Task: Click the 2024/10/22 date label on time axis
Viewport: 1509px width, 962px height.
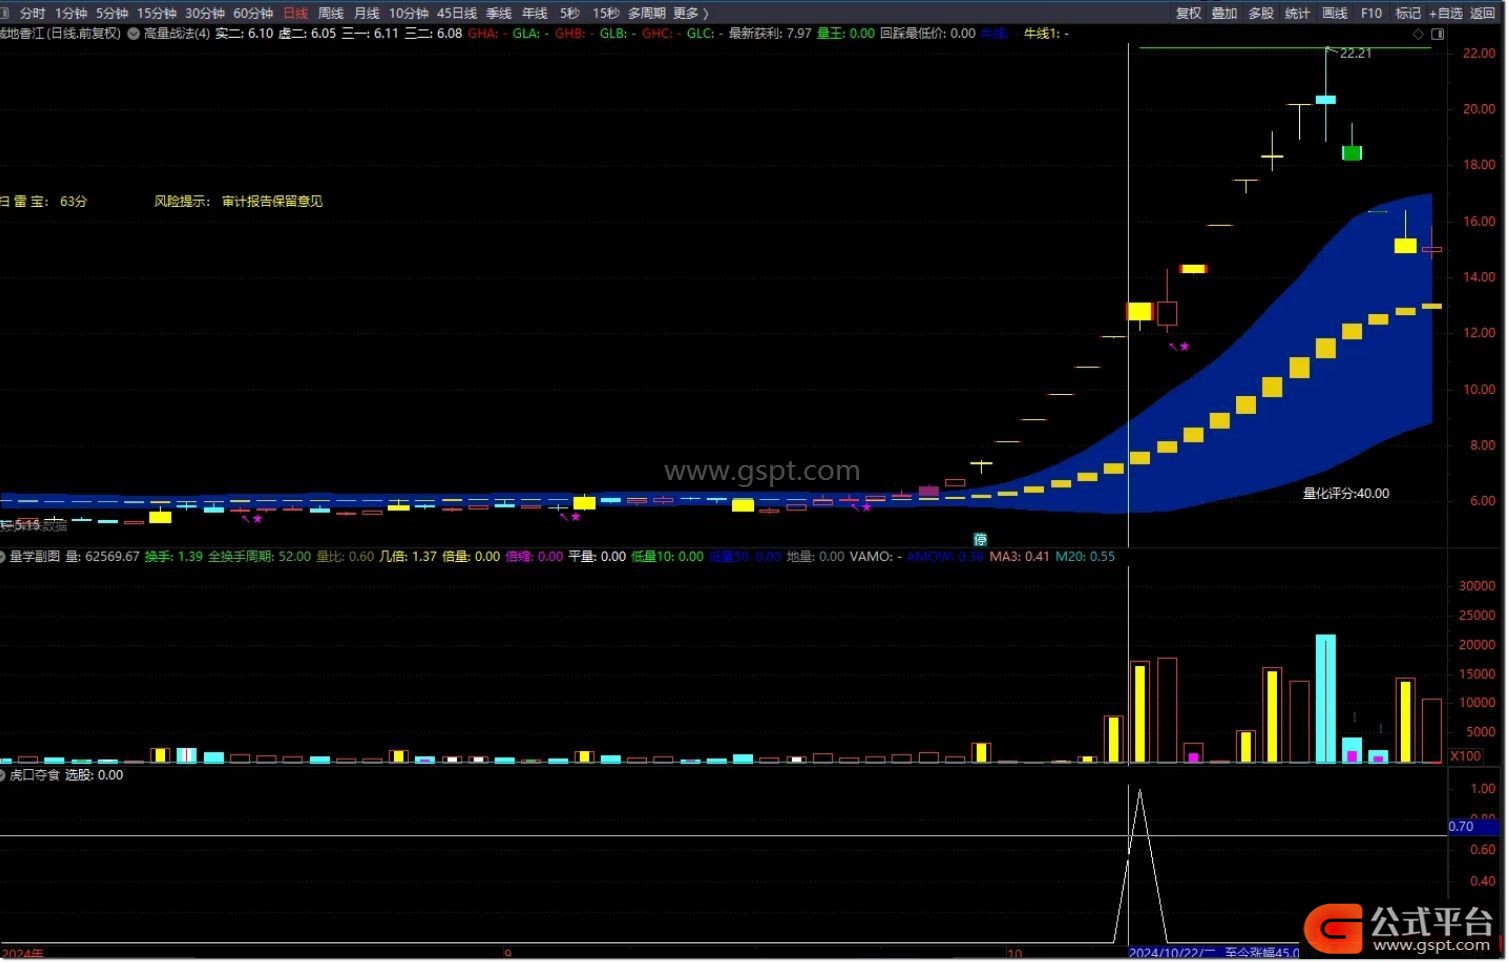Action: coord(1172,954)
